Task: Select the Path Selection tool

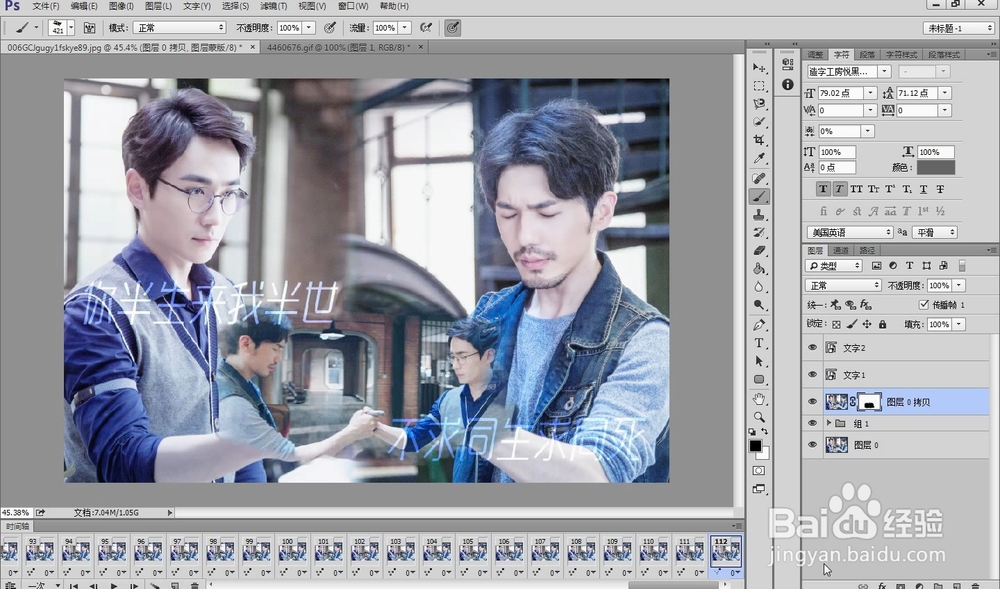Action: click(759, 361)
